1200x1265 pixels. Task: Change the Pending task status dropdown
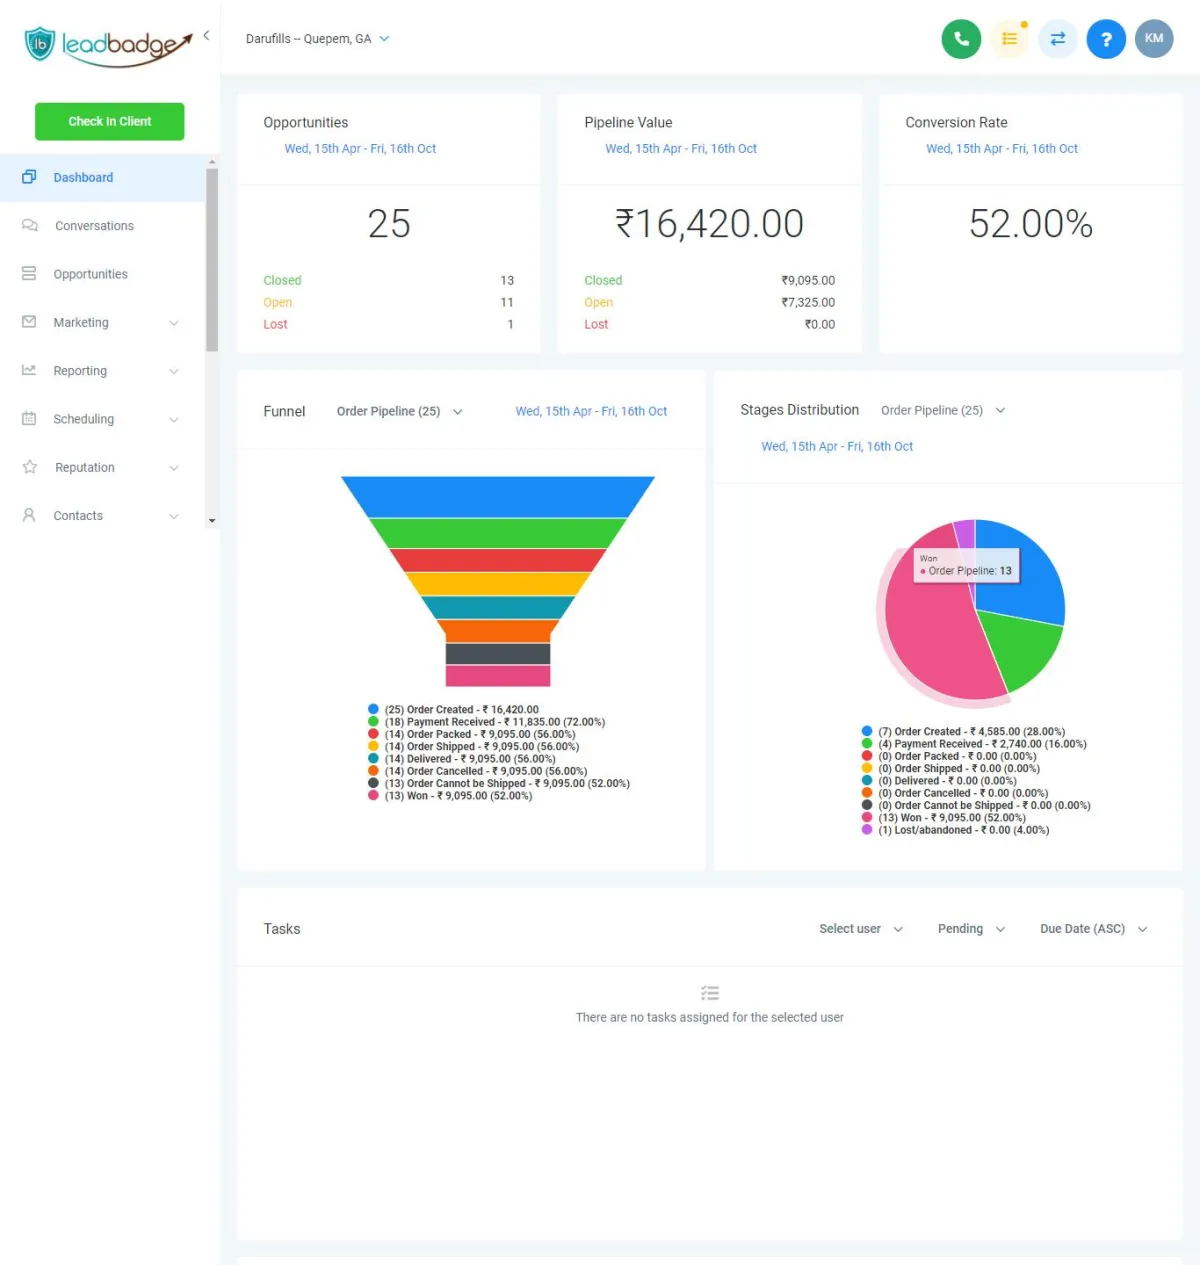[971, 929]
